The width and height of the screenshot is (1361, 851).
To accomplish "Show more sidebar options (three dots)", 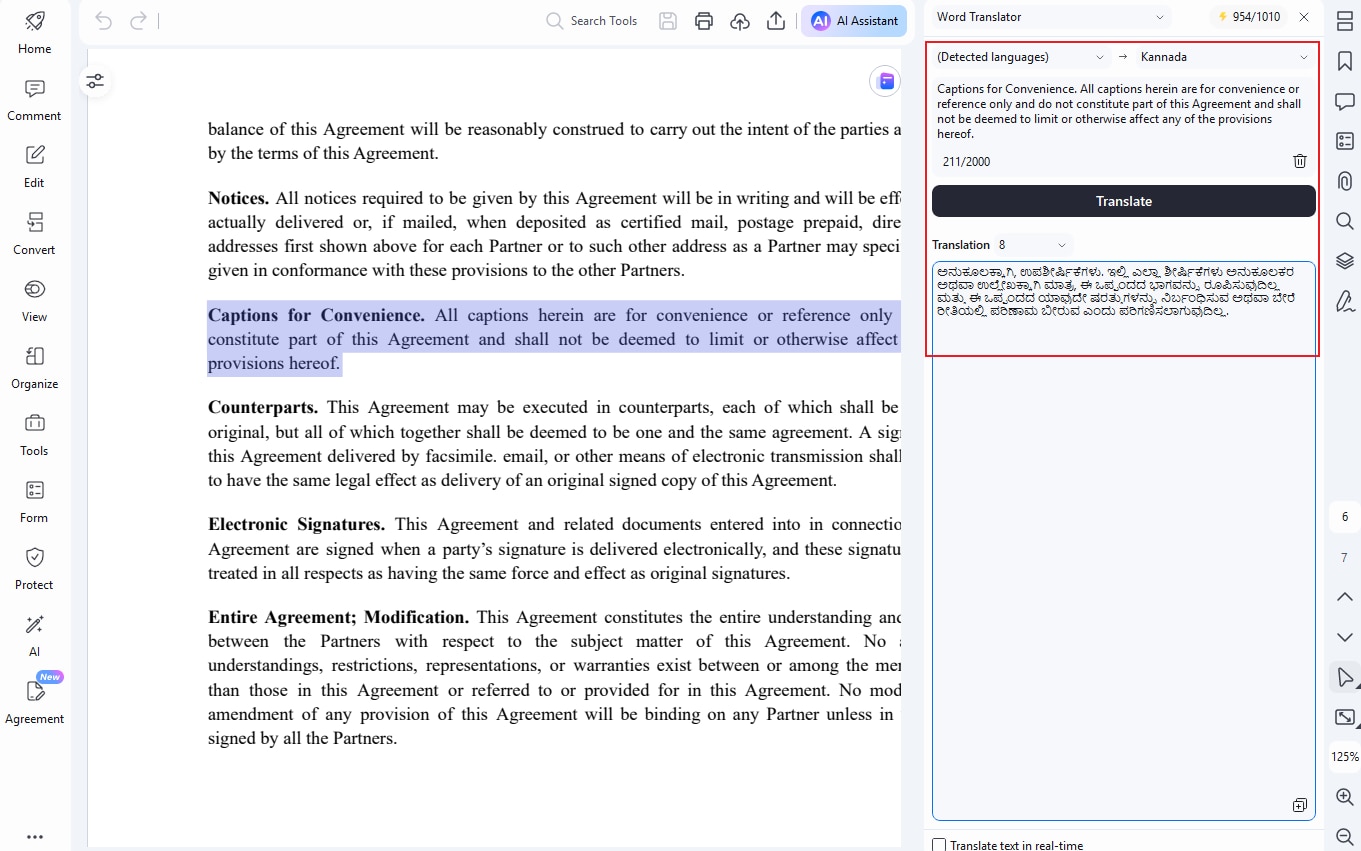I will pyautogui.click(x=35, y=837).
